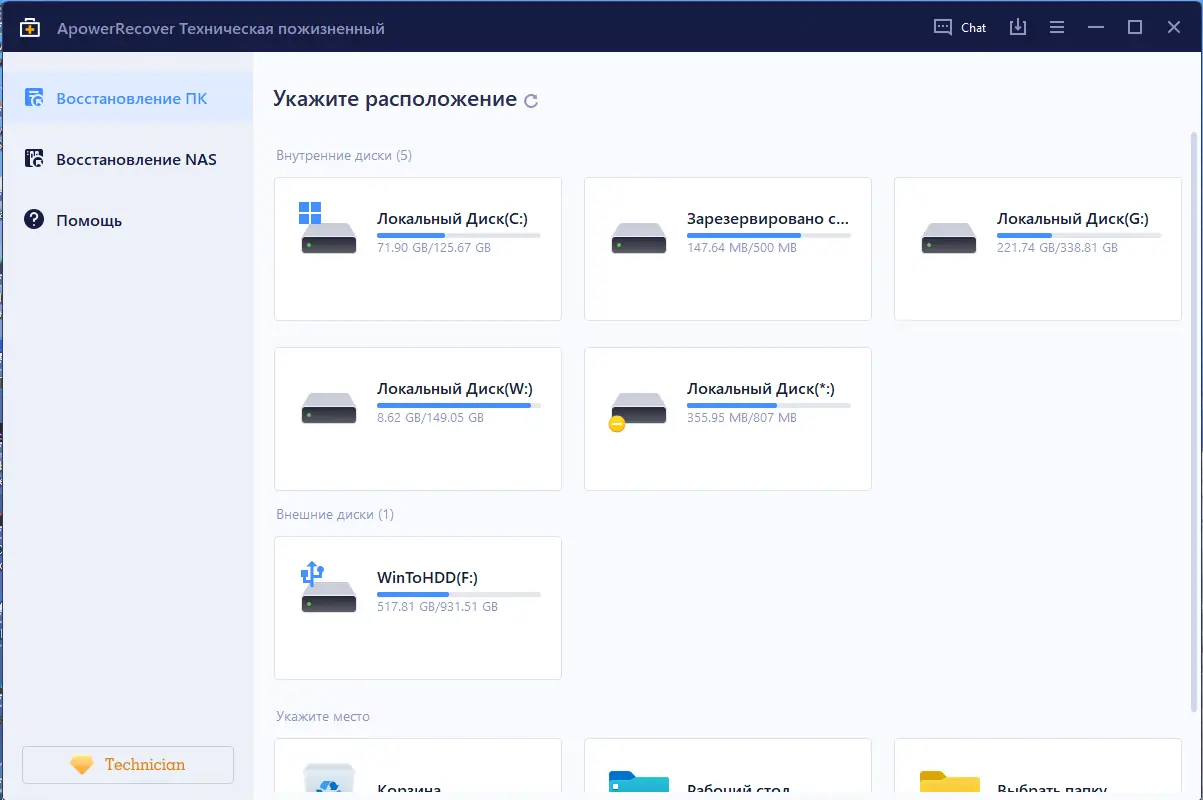This screenshot has width=1203, height=800.
Task: Choose the Зарезервировано системой partition card
Action: click(x=727, y=249)
